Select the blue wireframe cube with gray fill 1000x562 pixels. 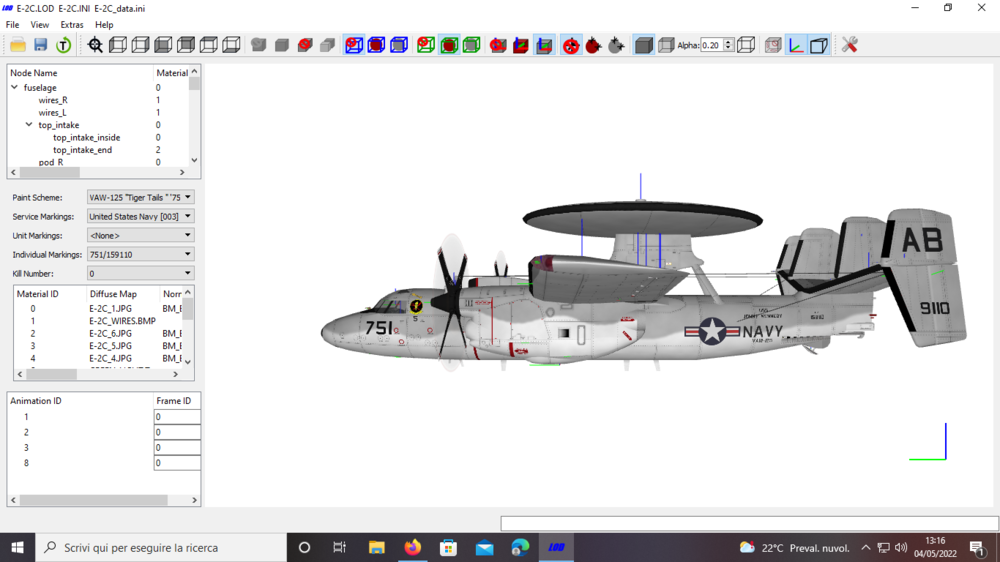point(399,45)
